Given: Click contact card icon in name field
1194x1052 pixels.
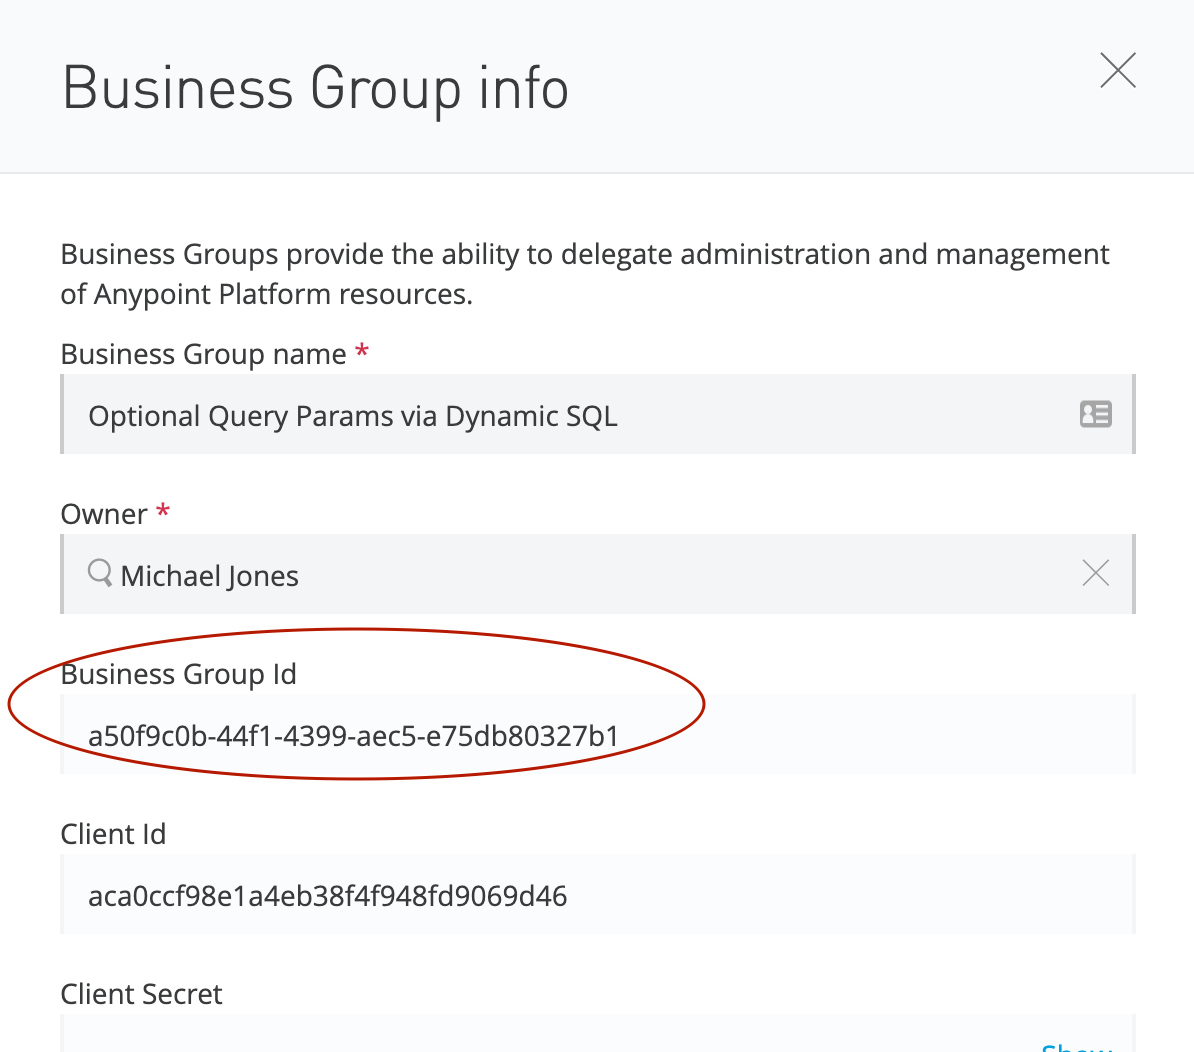Looking at the screenshot, I should click(x=1095, y=414).
